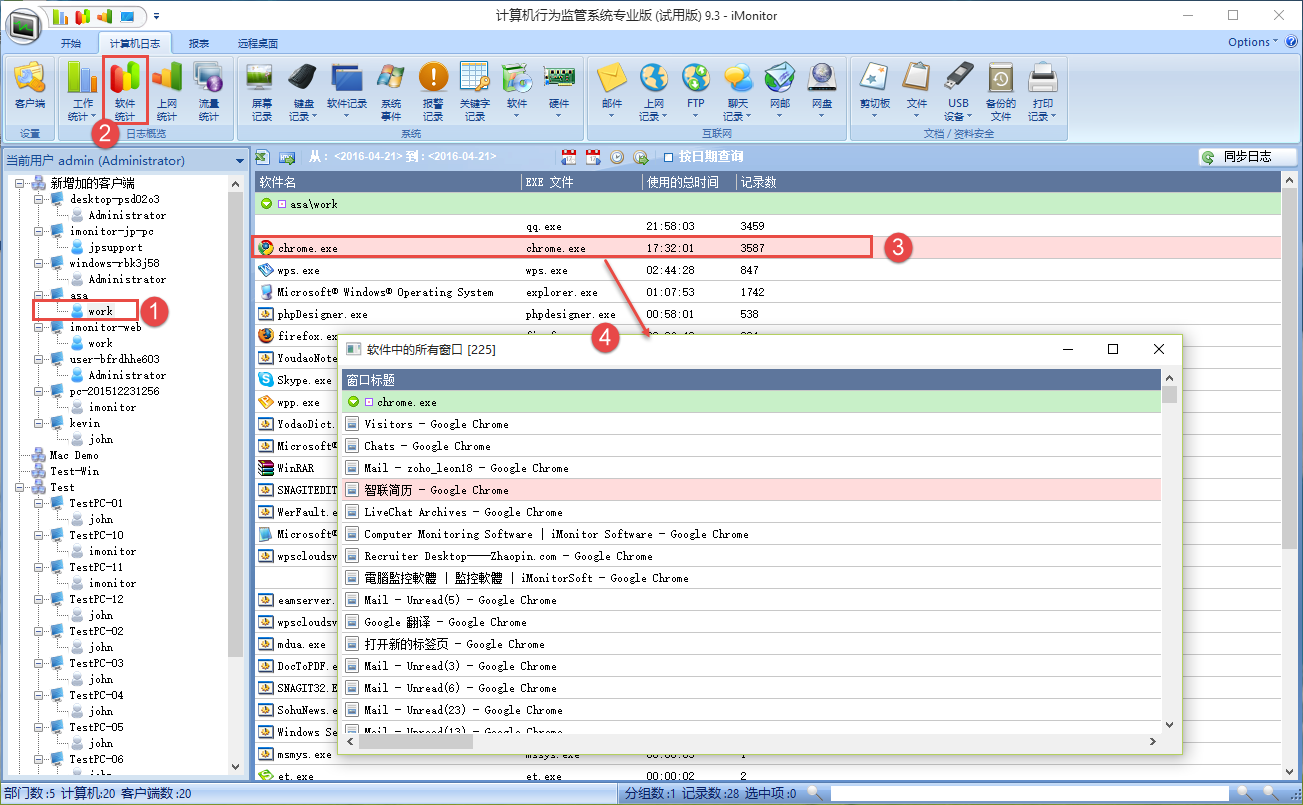The height and width of the screenshot is (805, 1303).
Task: Open 屏幕记录 screen records
Action: point(261,90)
